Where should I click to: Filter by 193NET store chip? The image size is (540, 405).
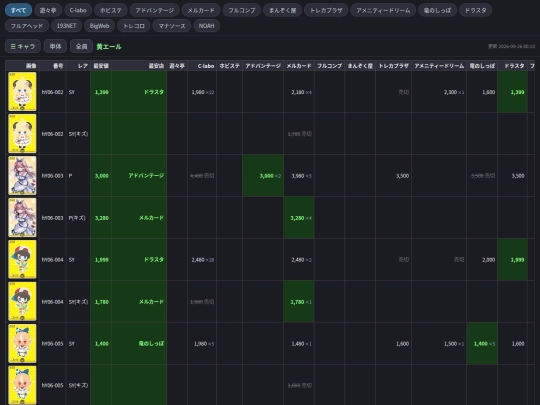click(x=66, y=25)
